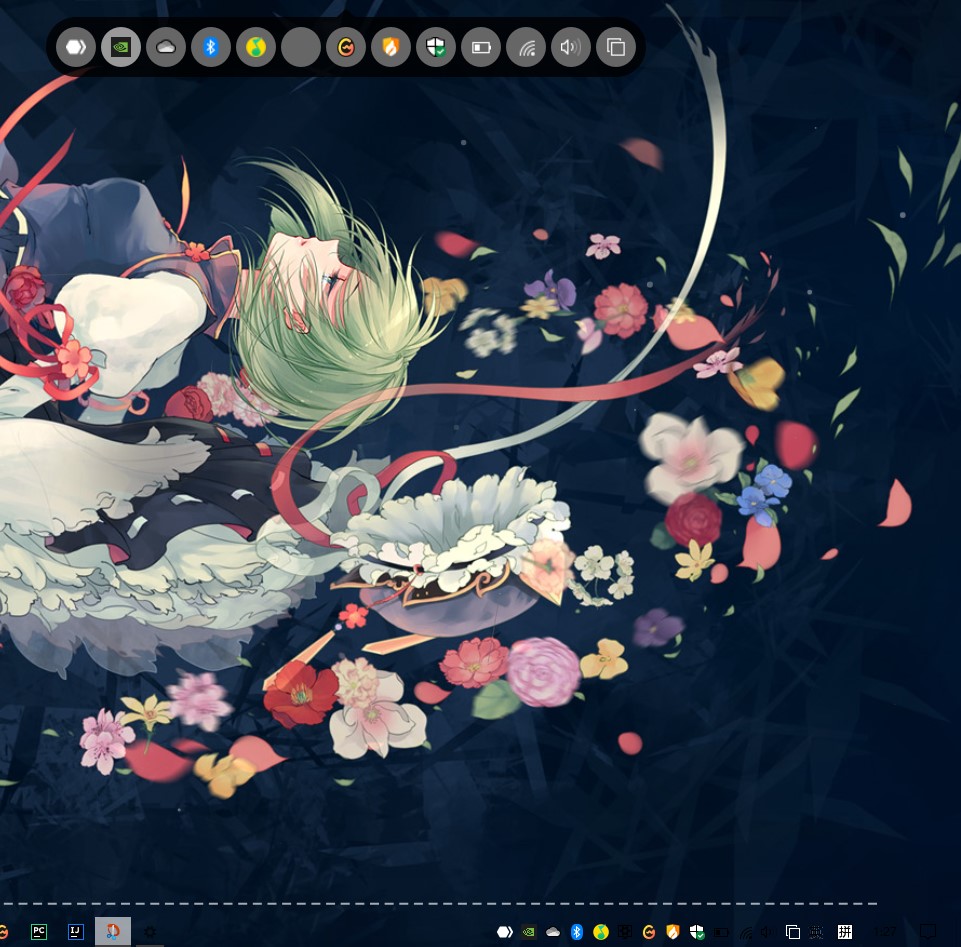The height and width of the screenshot is (947, 961).
Task: Open the orange flame shield in taskbar tray
Action: [673, 932]
